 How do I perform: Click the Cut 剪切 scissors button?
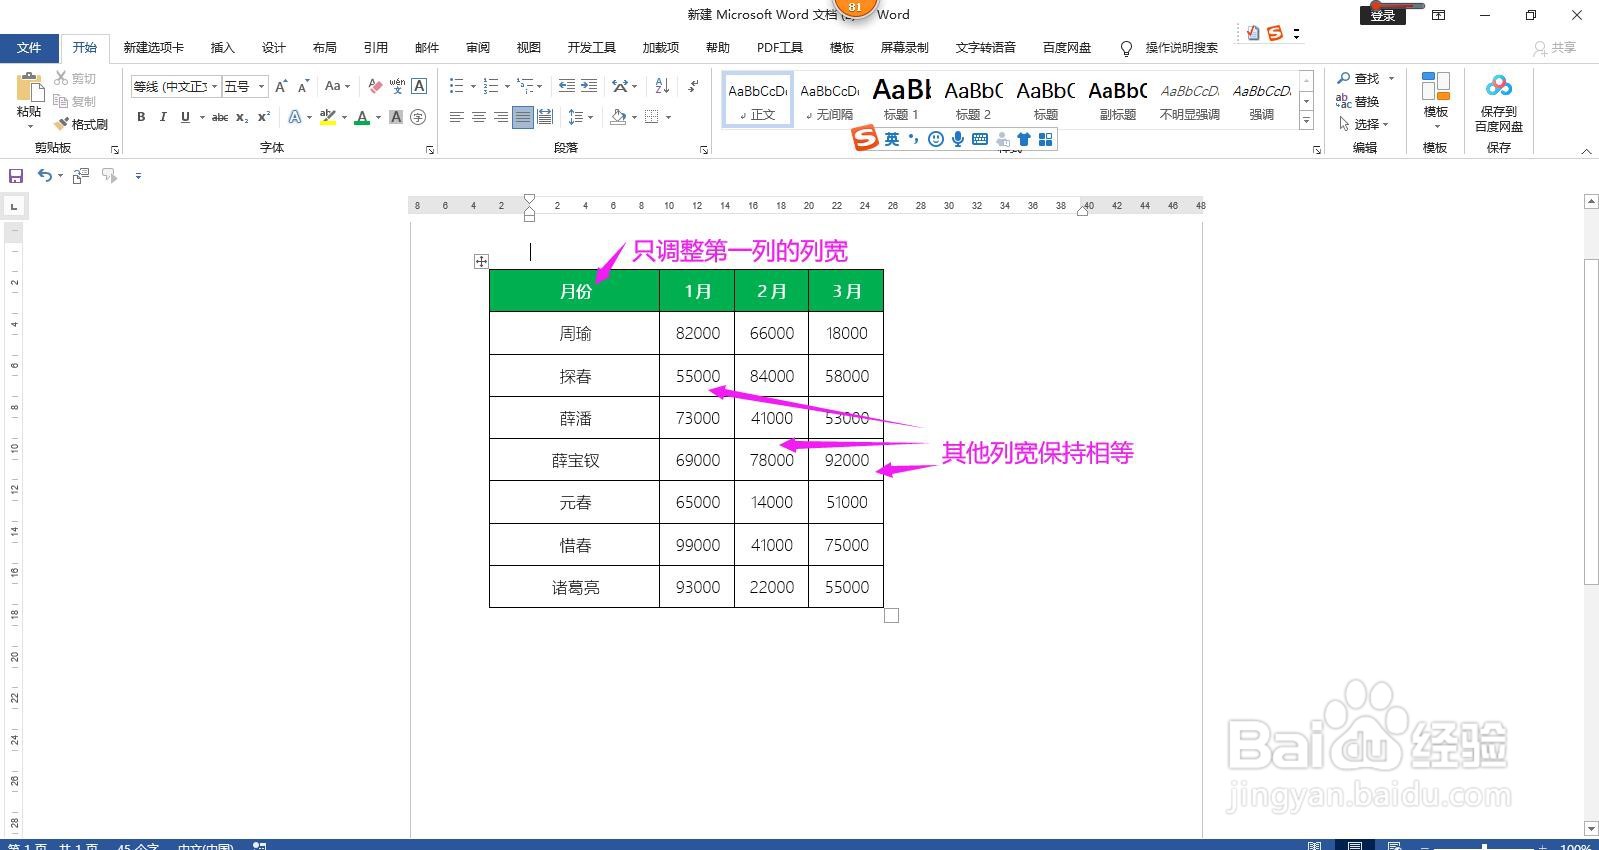click(75, 78)
